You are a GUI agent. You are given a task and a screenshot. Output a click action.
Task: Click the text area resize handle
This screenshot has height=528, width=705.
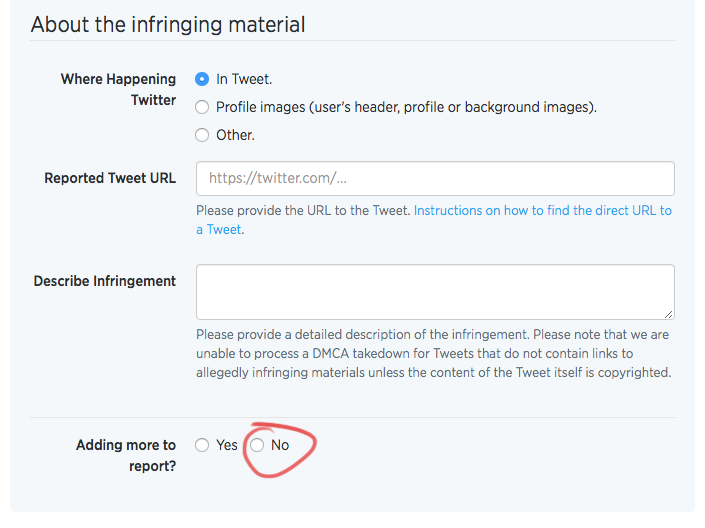click(669, 314)
